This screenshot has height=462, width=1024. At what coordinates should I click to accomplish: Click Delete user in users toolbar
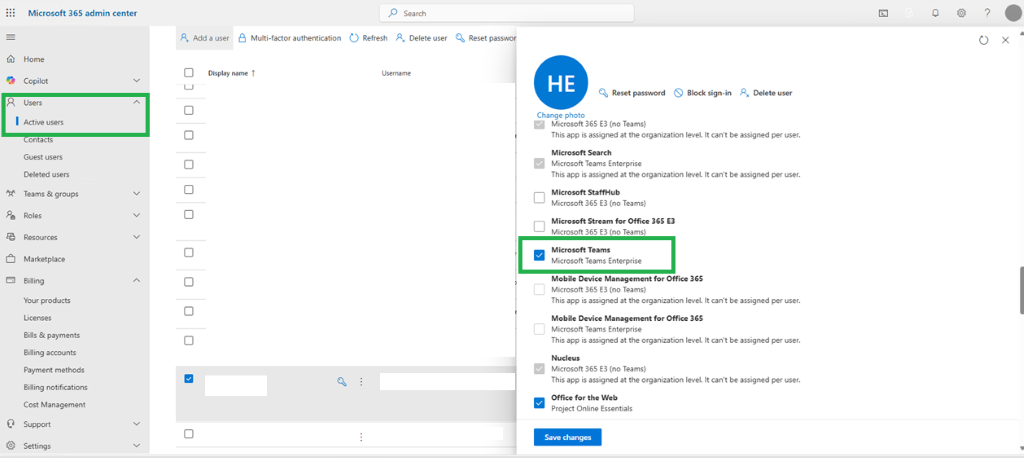(422, 38)
